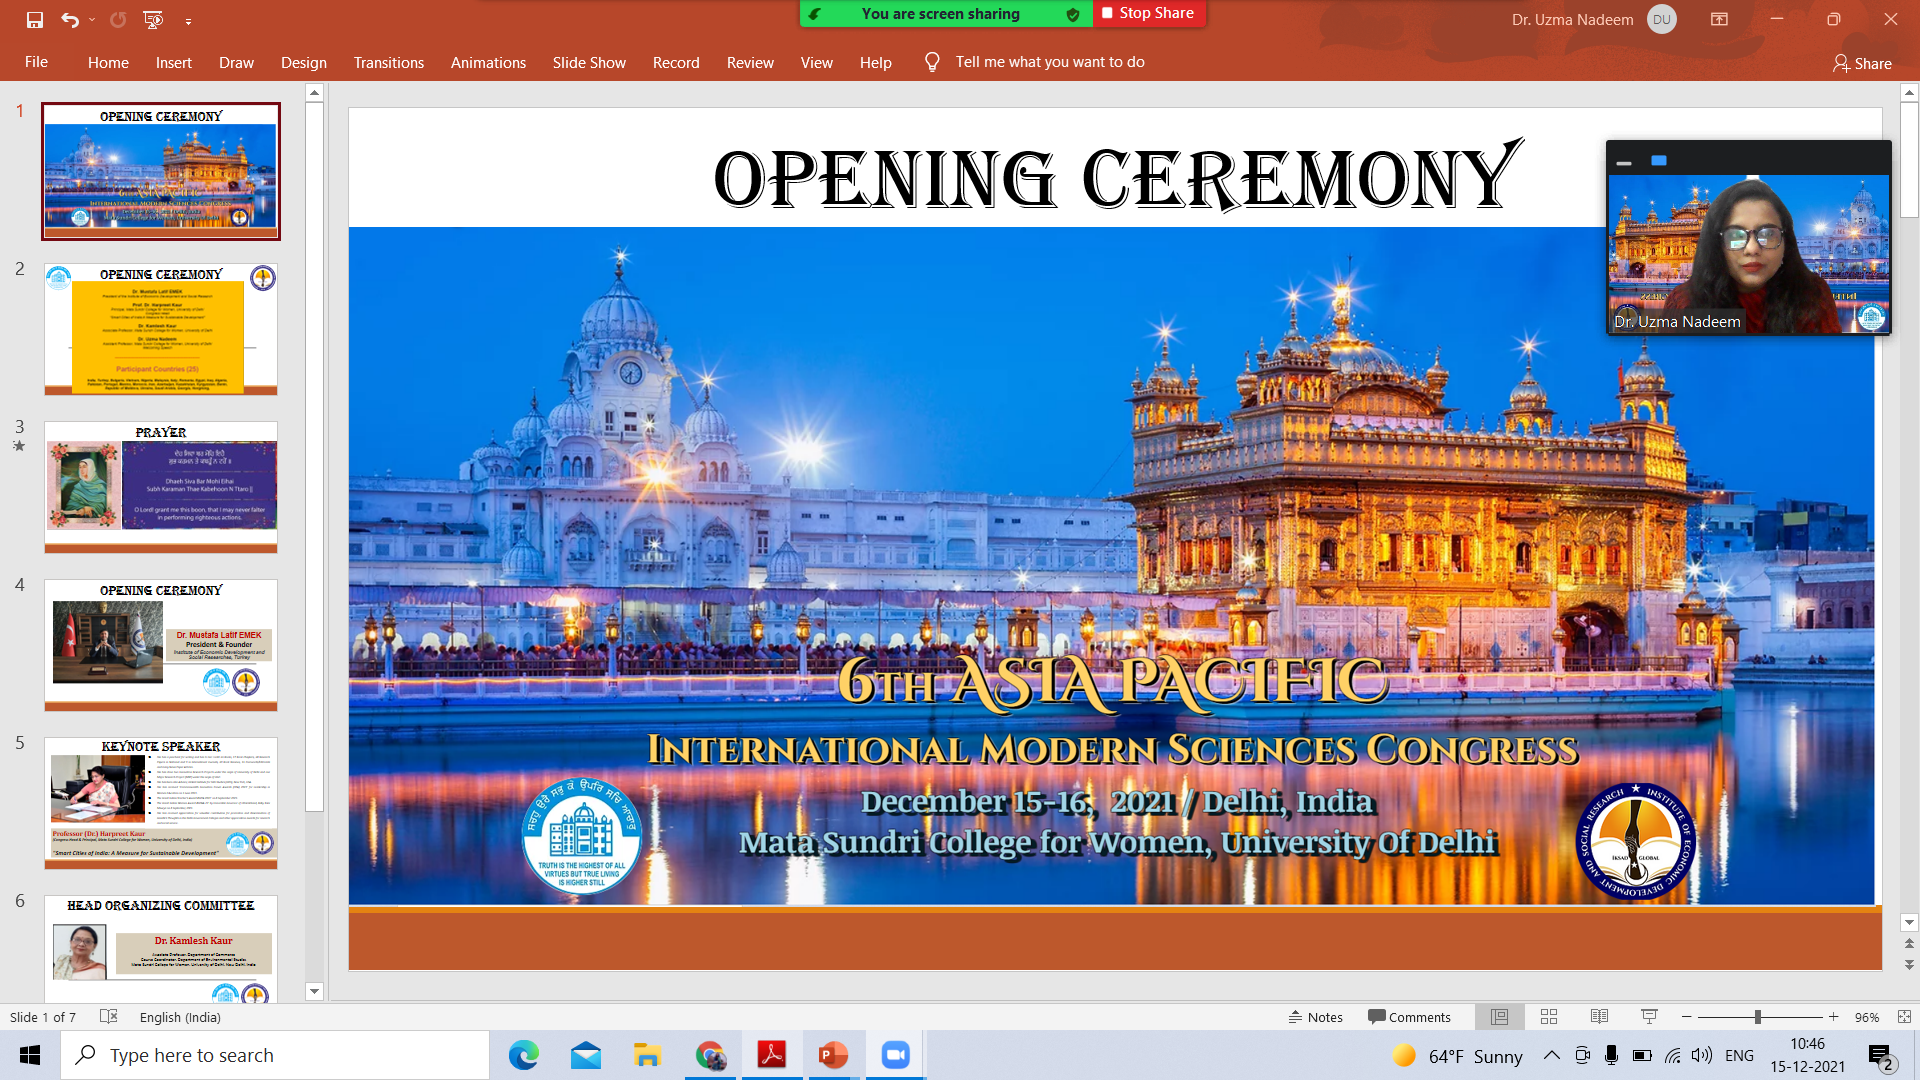
Task: Save the presentation with the floppy disk icon
Action: click(x=35, y=19)
